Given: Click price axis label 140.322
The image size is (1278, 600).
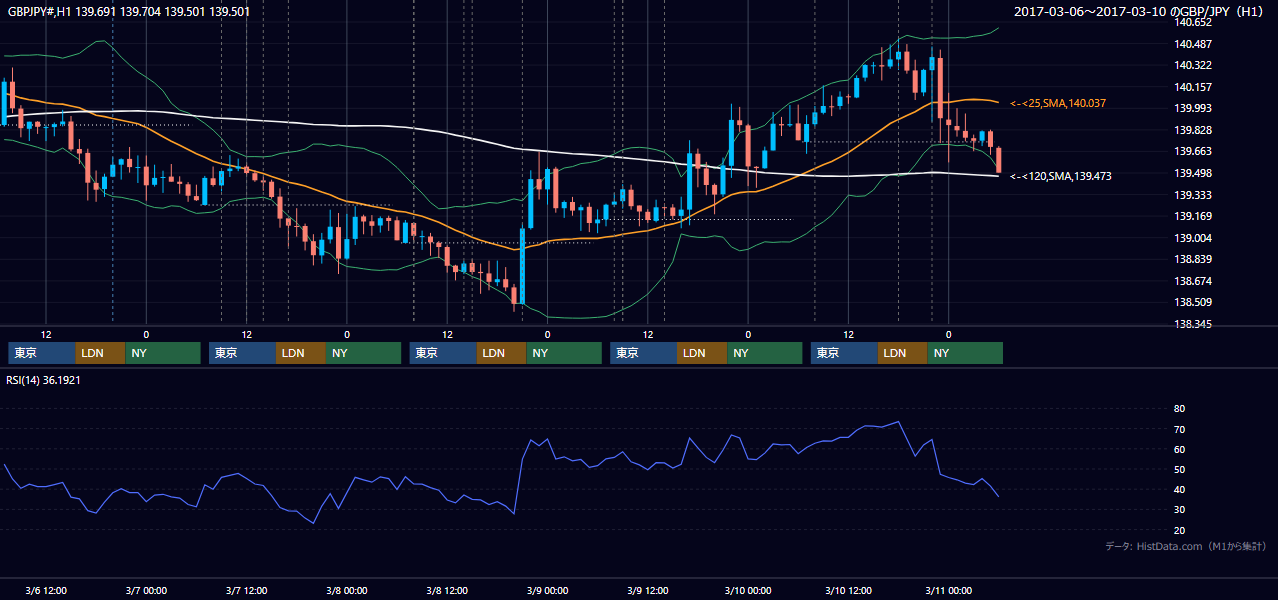Looking at the screenshot, I should pos(1193,65).
